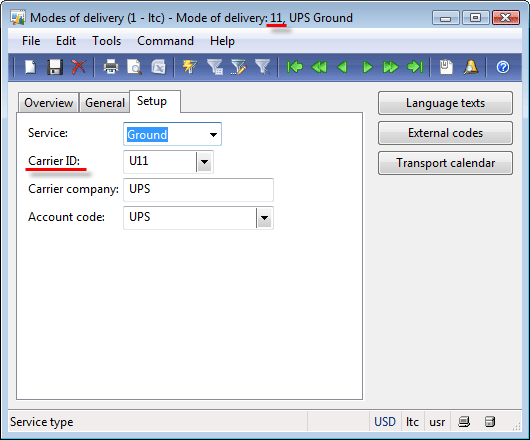Screen dimensions: 530x440
Task: Switch to the Overview tab
Action: [x=48, y=103]
